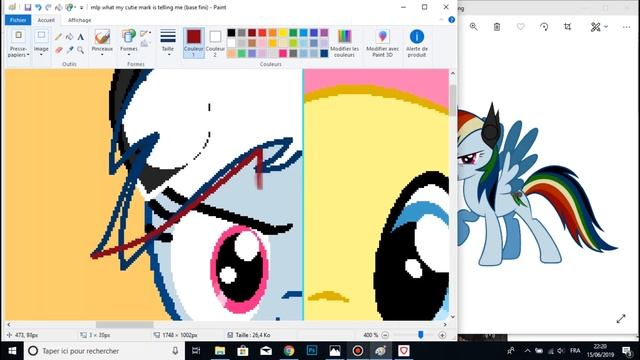Click the horizontal scrollbar thumb in Paint
The width and height of the screenshot is (640, 360).
124,324
